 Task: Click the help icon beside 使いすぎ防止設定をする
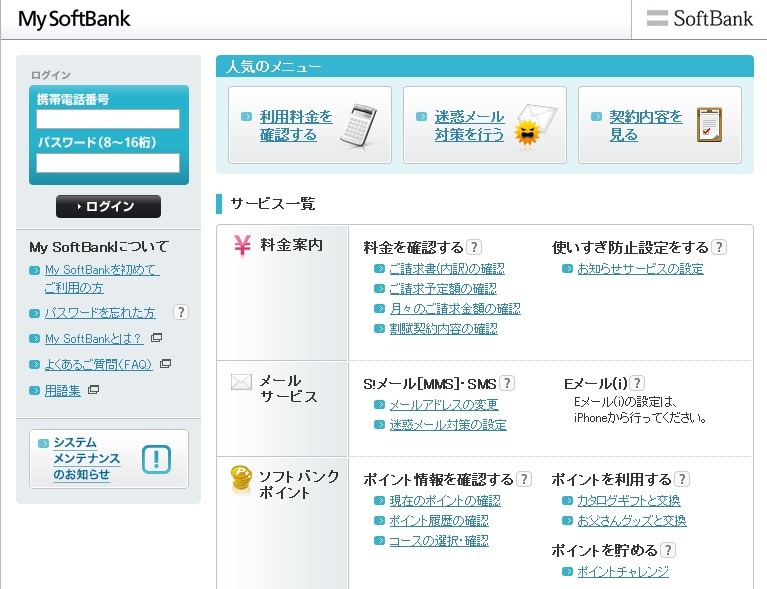[719, 247]
